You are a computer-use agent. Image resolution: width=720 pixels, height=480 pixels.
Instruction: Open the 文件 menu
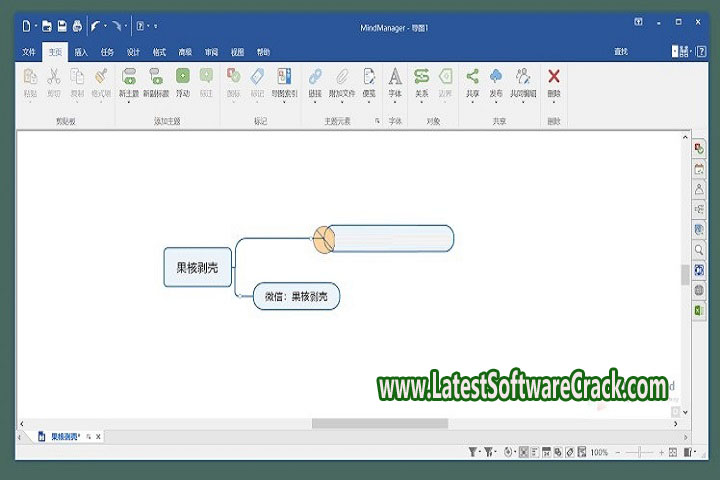pos(28,52)
